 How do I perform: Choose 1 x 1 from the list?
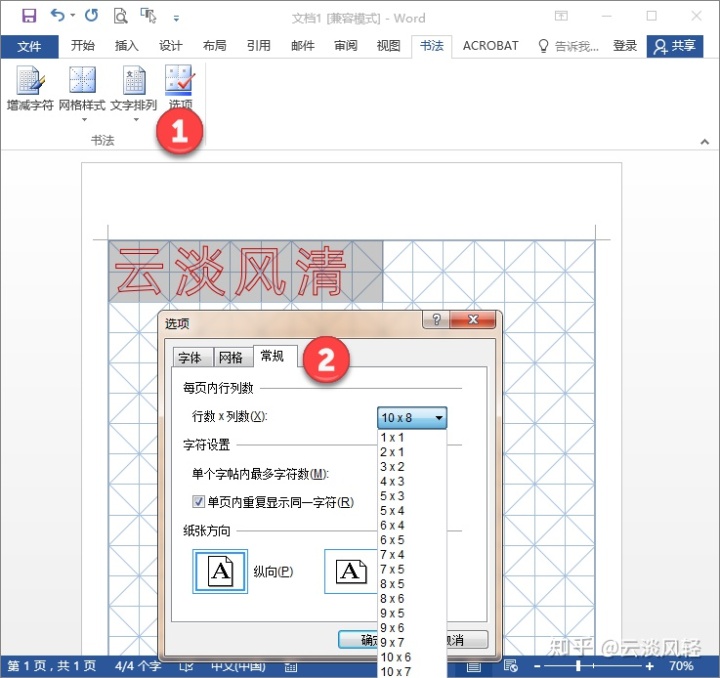411,437
